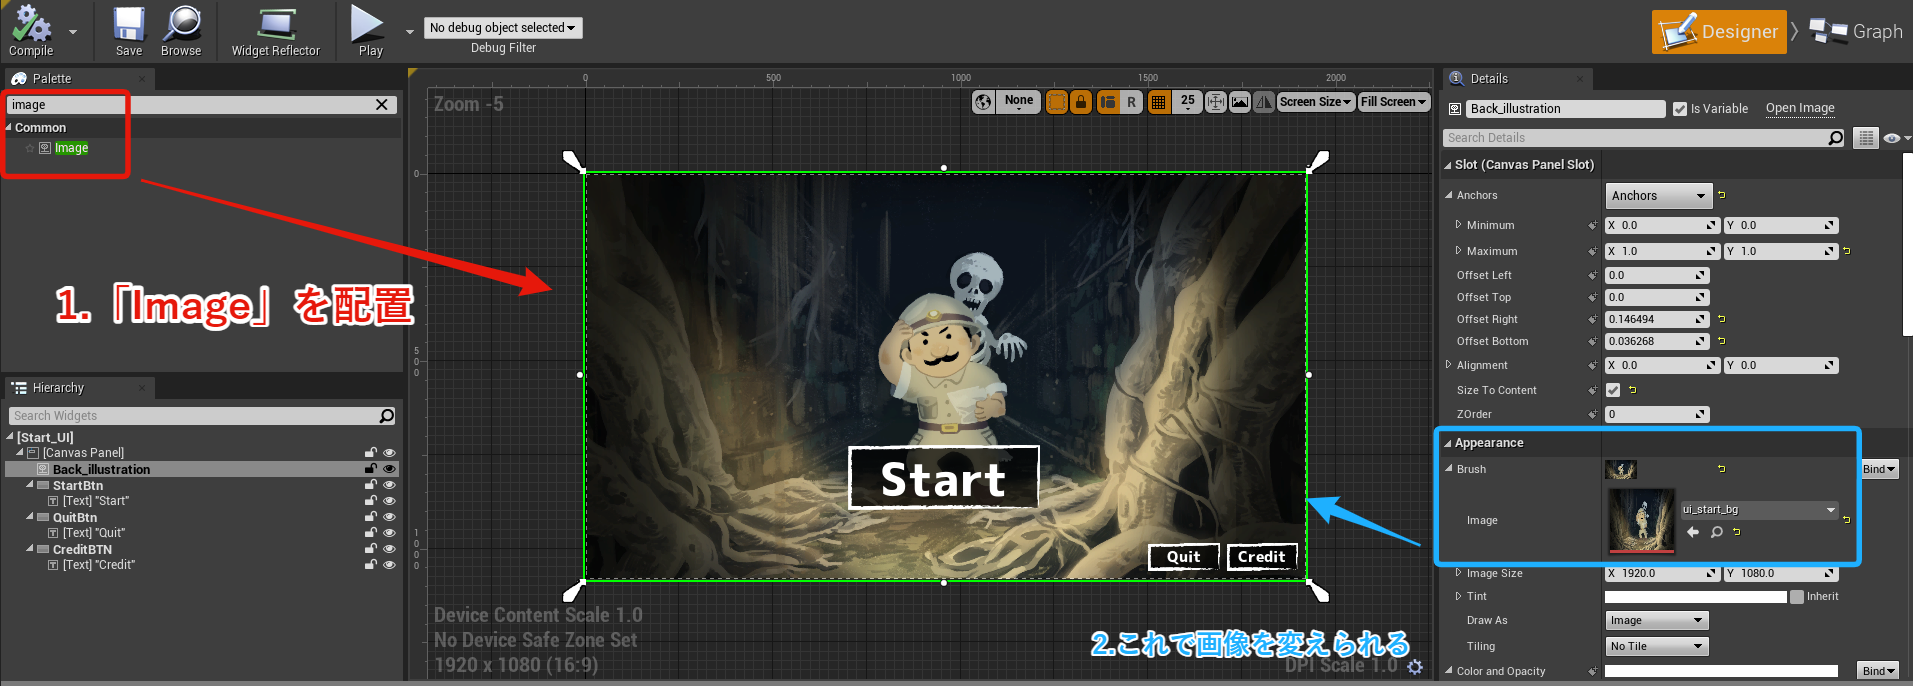
Task: Open localization preview globe icon
Action: (x=984, y=101)
